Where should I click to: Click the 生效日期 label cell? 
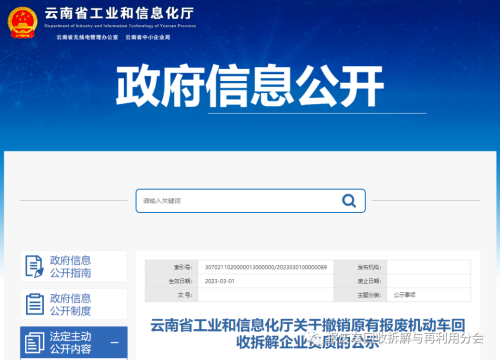point(172,281)
